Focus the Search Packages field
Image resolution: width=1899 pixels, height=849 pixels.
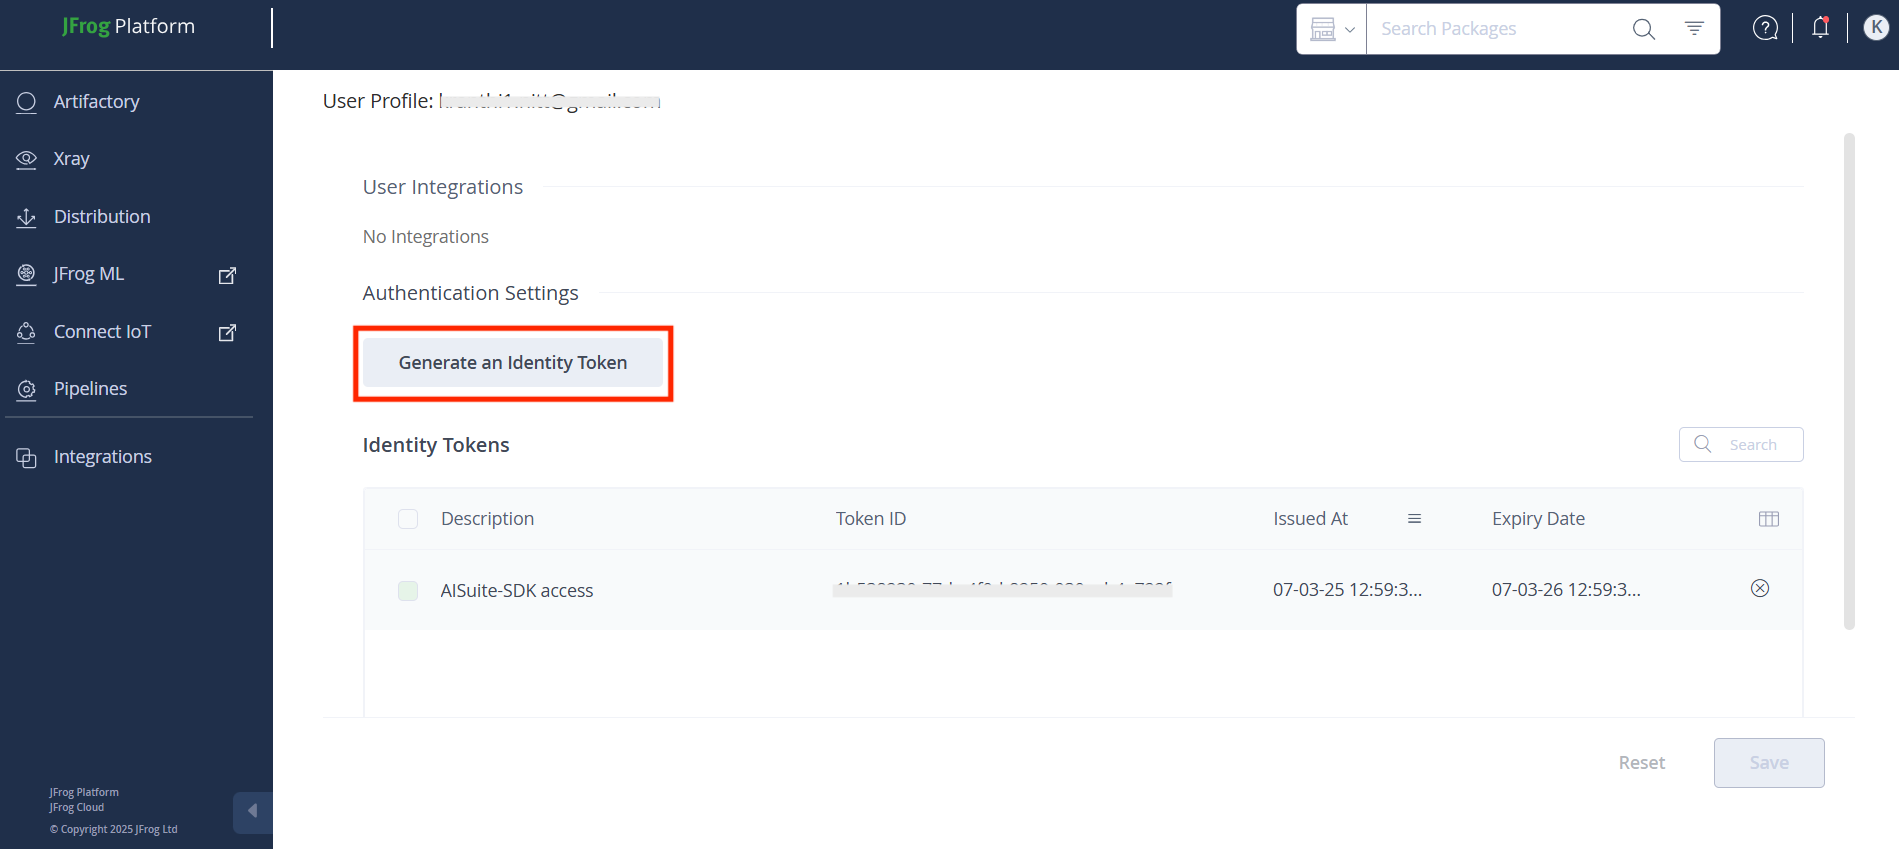tap(1497, 29)
